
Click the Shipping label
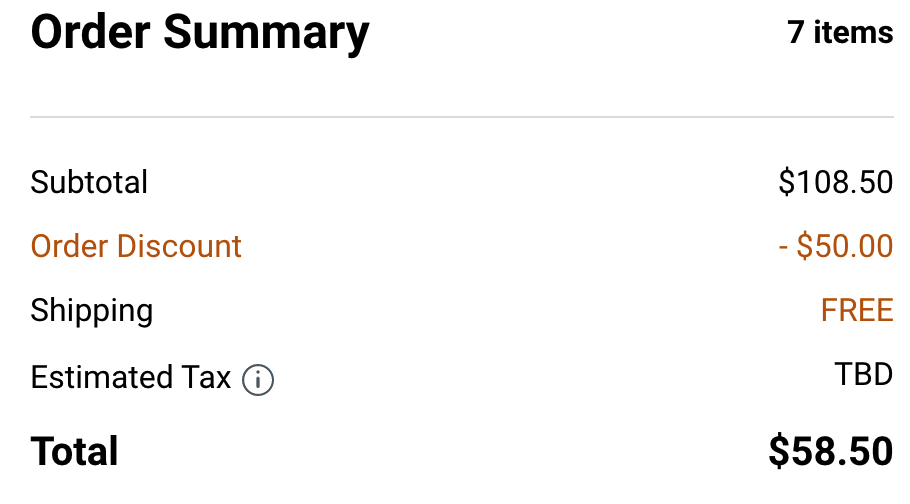92,311
